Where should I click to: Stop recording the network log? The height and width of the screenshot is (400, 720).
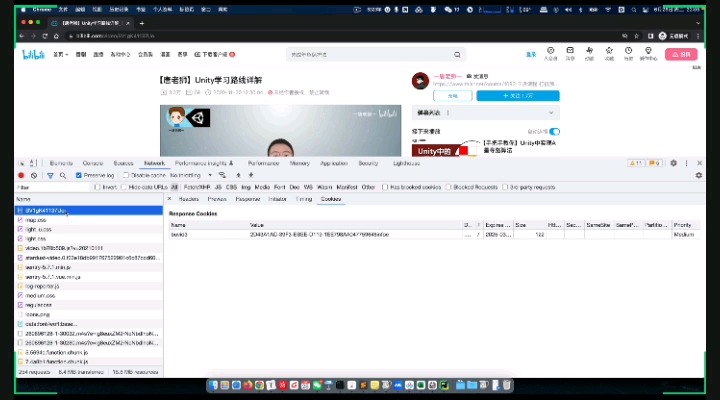tap(21, 175)
